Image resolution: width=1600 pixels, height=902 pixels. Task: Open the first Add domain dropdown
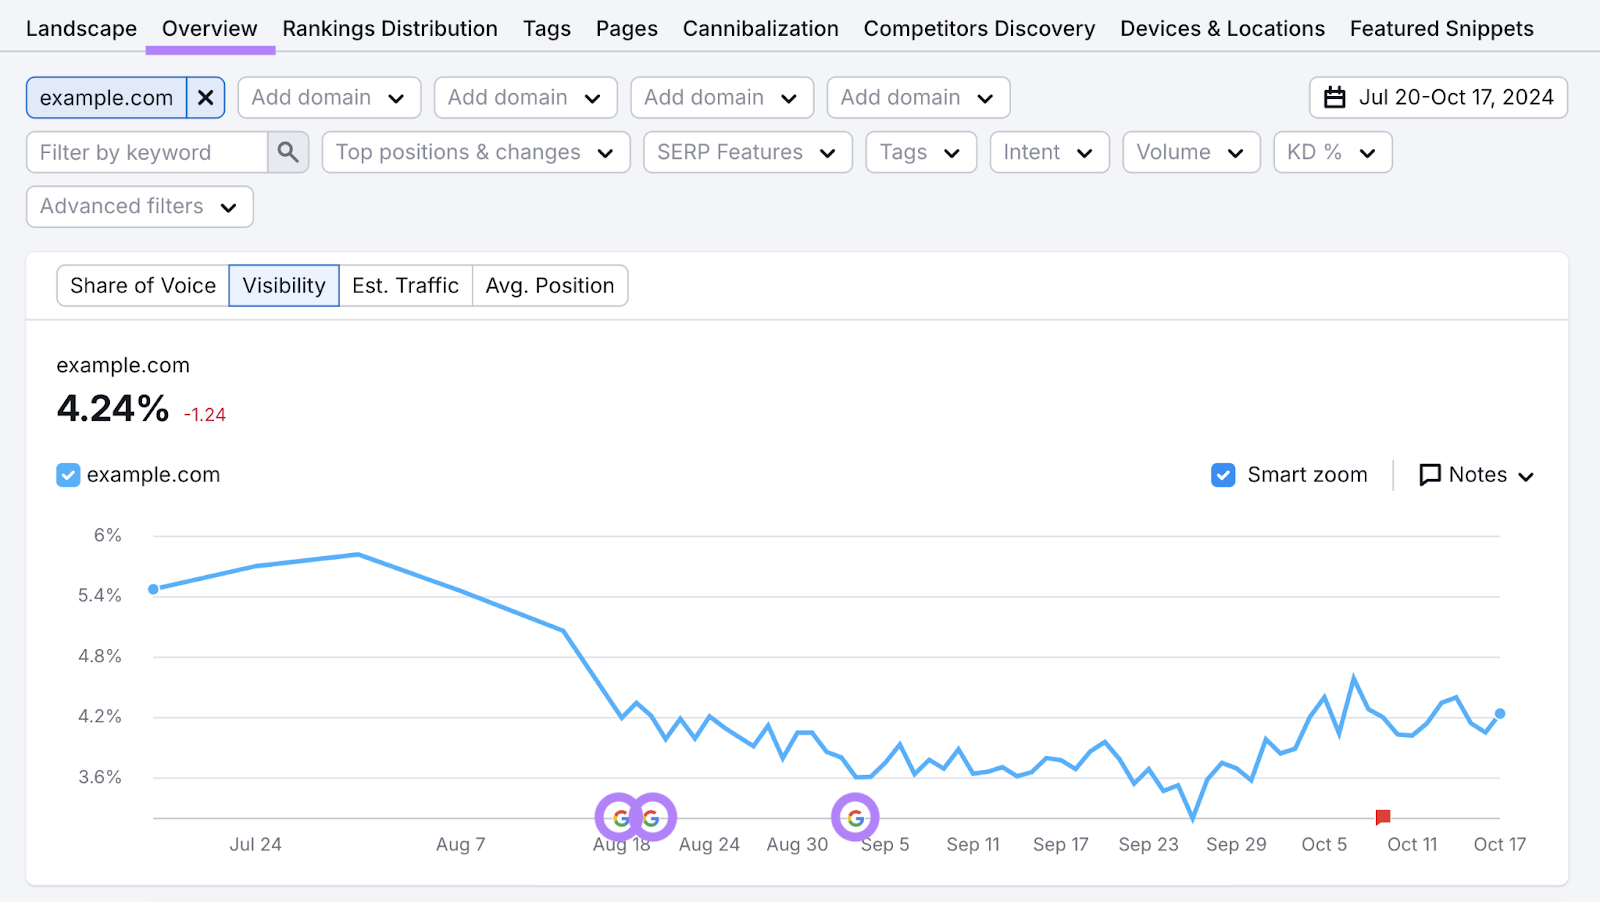click(329, 97)
